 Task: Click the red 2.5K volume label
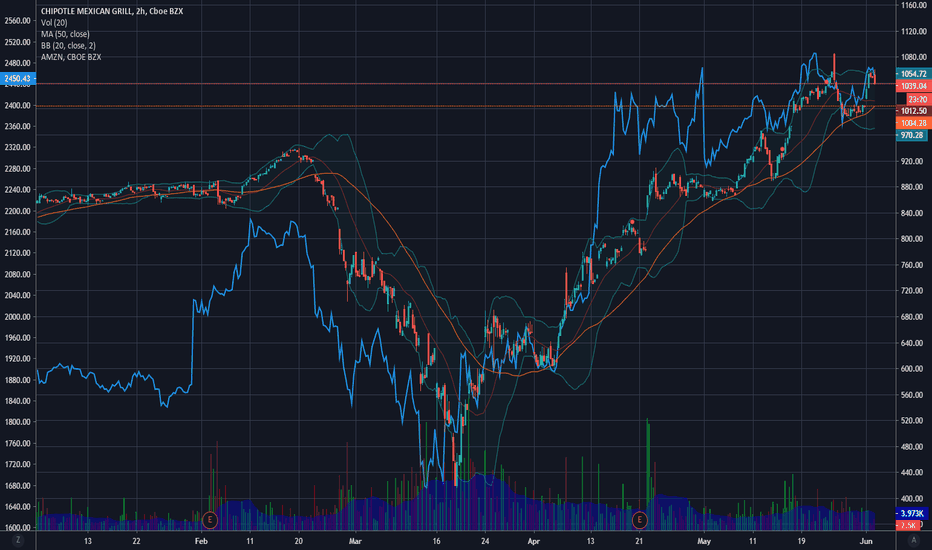click(x=908, y=525)
